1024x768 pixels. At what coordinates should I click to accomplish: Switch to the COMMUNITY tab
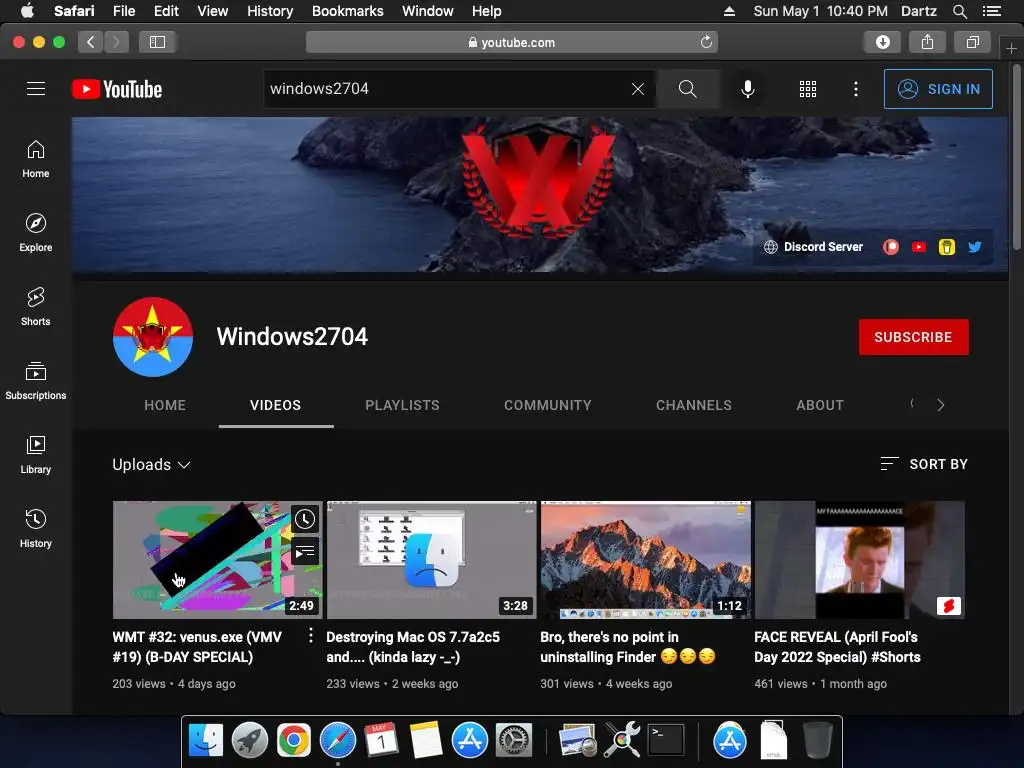click(548, 405)
